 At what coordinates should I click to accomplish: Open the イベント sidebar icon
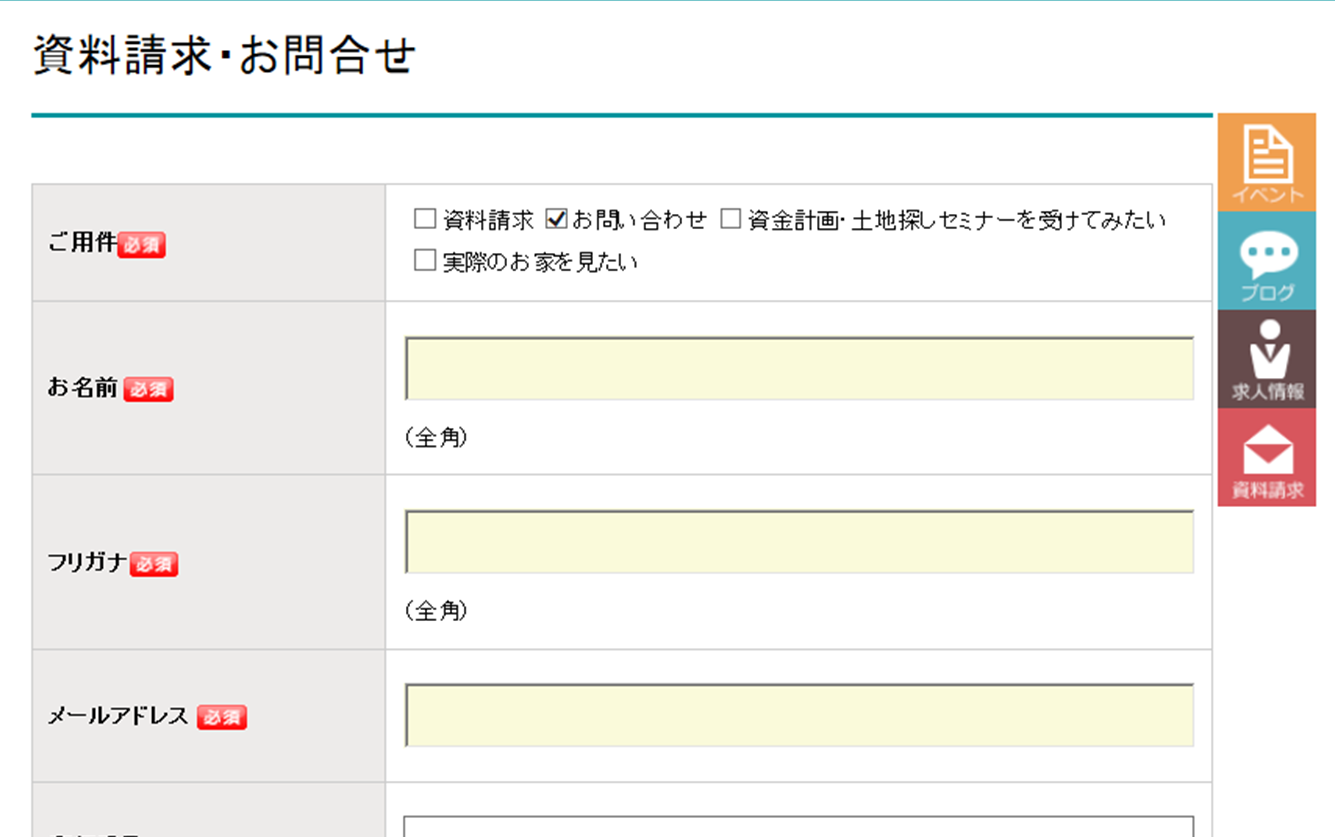[1267, 162]
